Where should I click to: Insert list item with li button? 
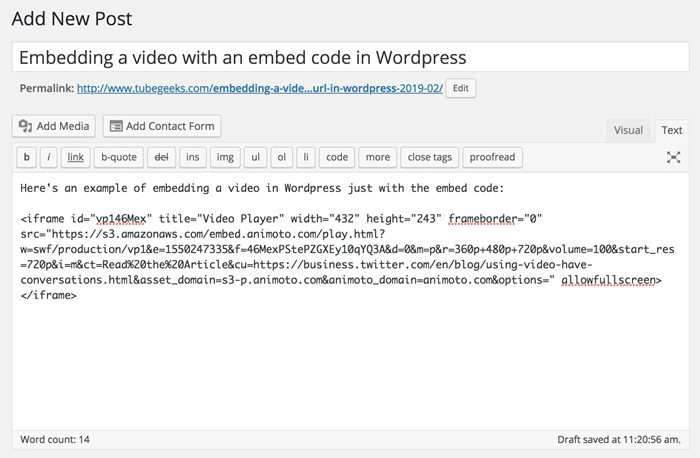point(307,157)
